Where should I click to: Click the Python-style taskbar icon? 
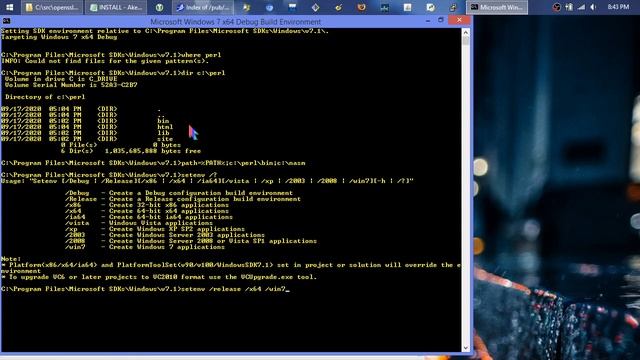point(453,7)
